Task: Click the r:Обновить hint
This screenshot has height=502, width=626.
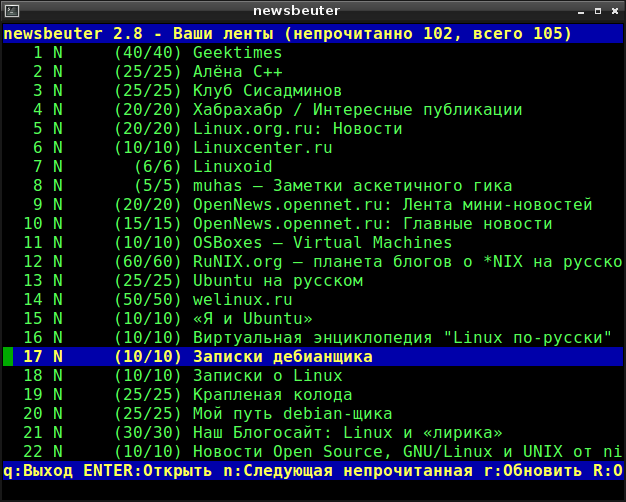Action: click(x=533, y=471)
